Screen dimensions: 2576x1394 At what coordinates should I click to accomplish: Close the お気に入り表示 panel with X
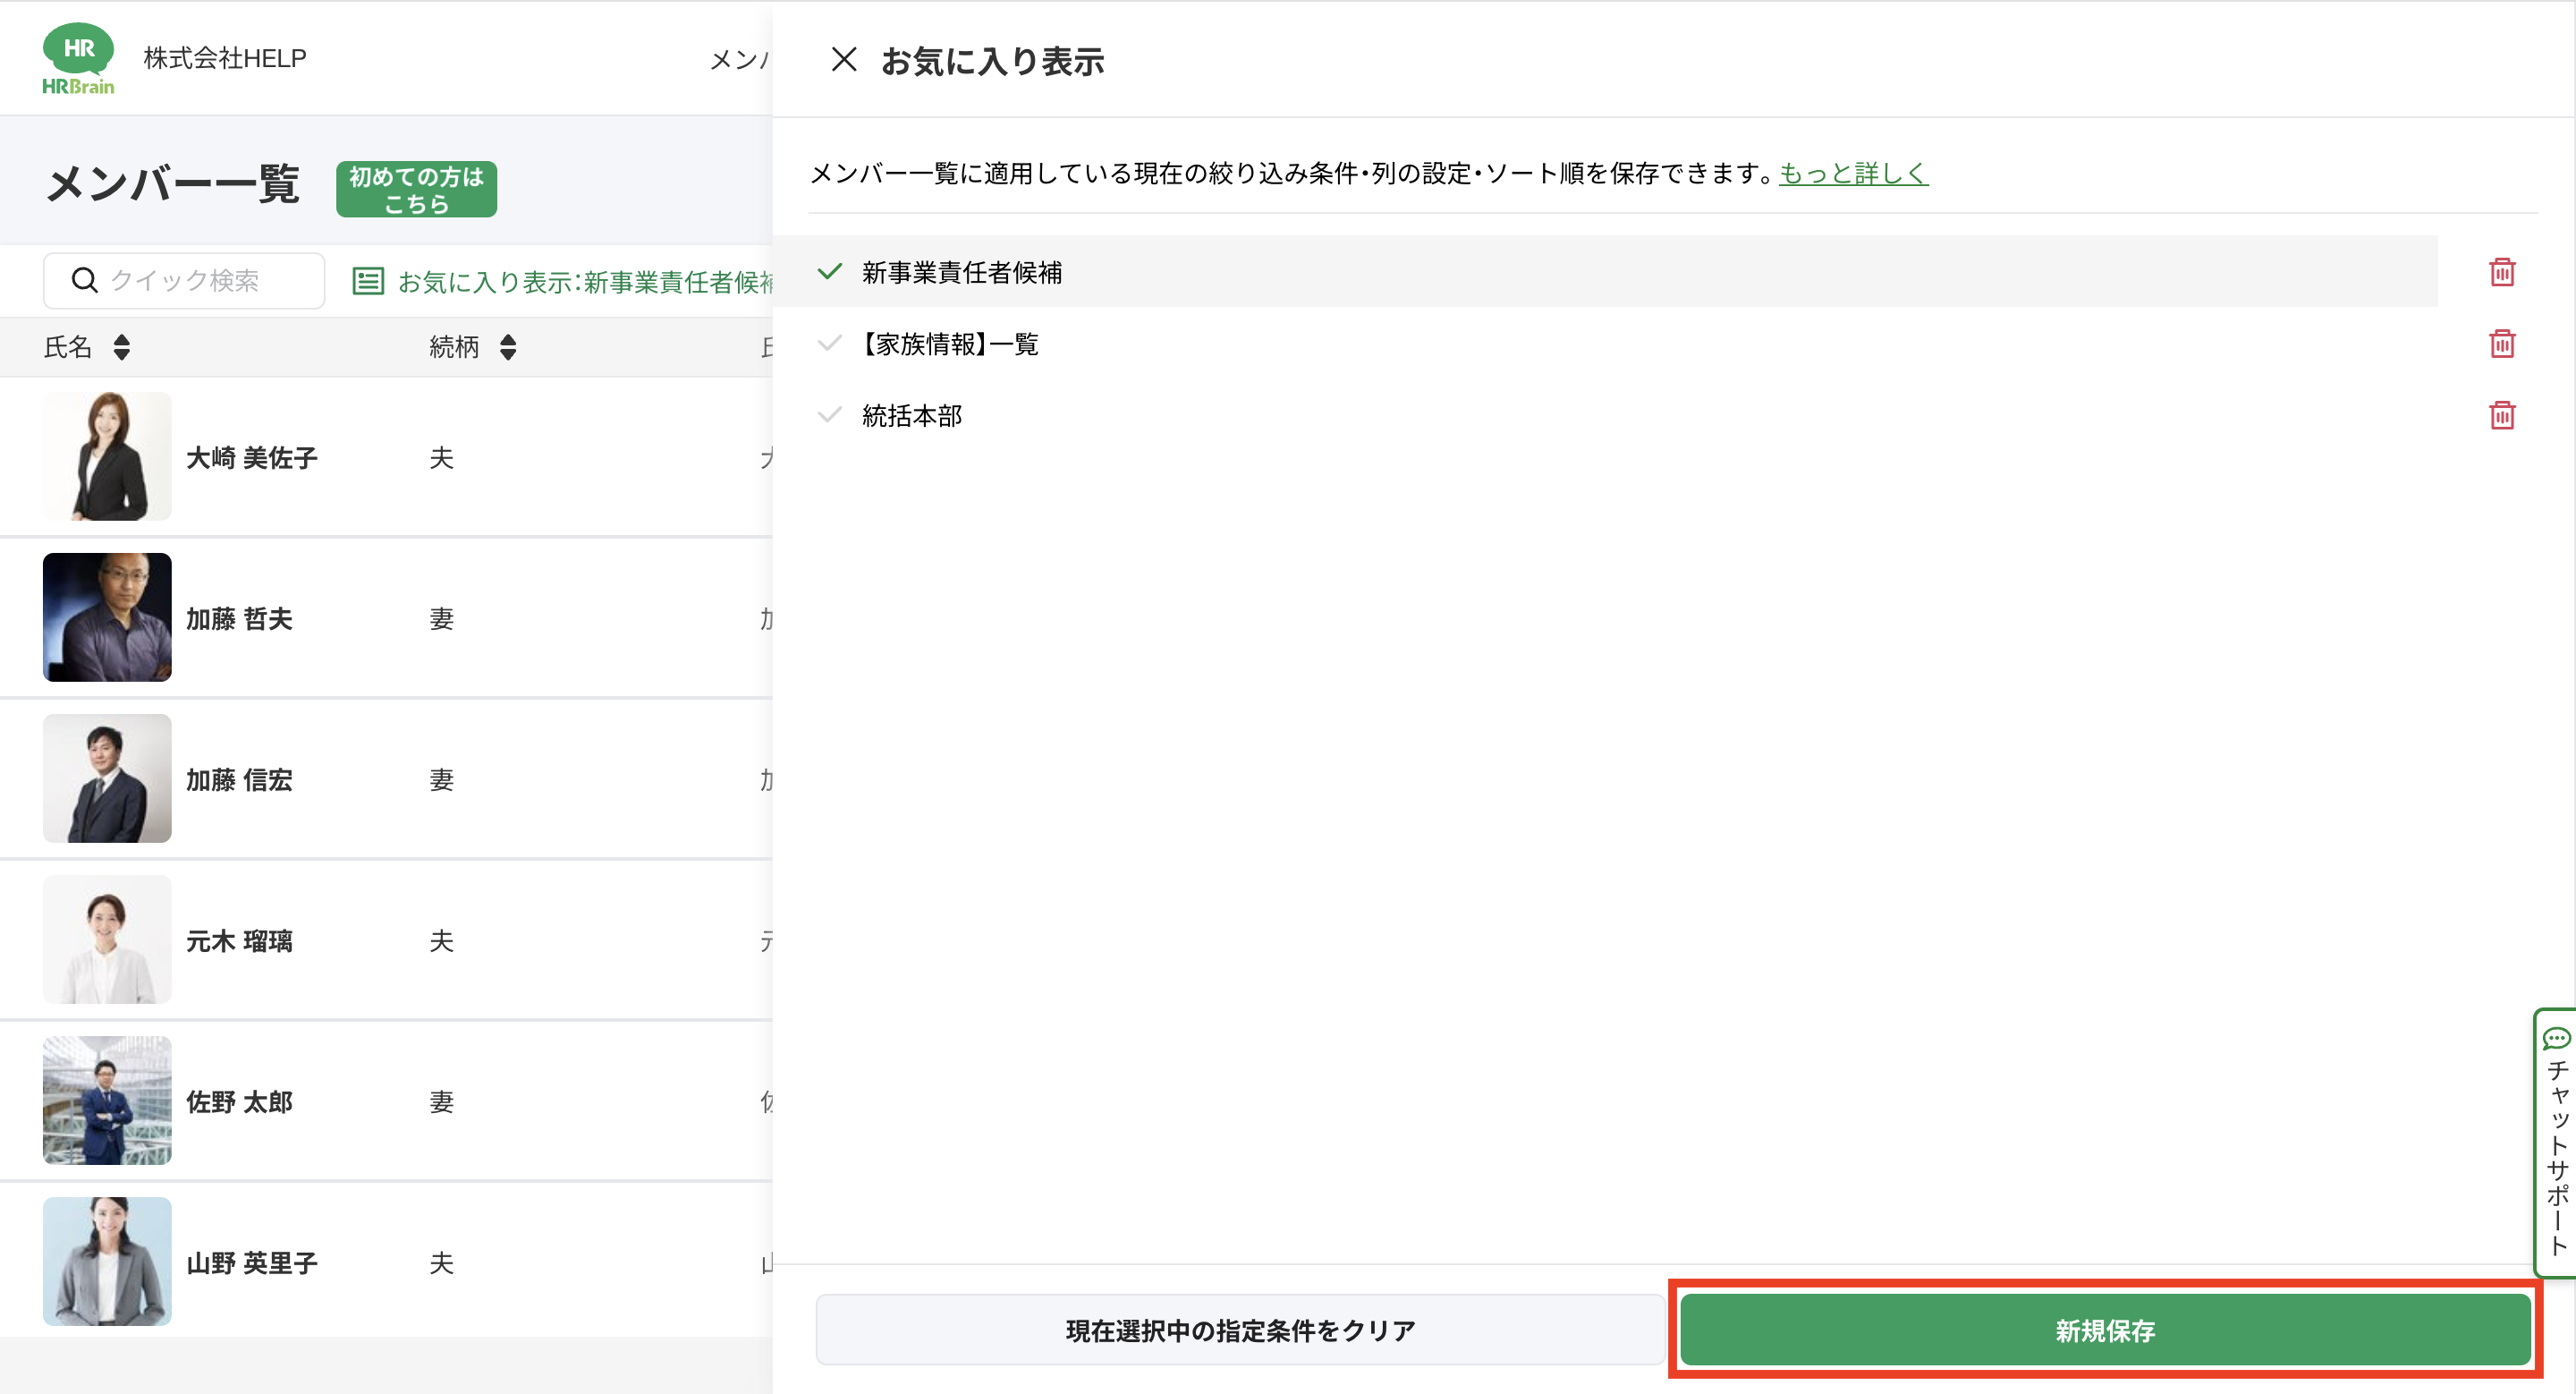(x=843, y=60)
